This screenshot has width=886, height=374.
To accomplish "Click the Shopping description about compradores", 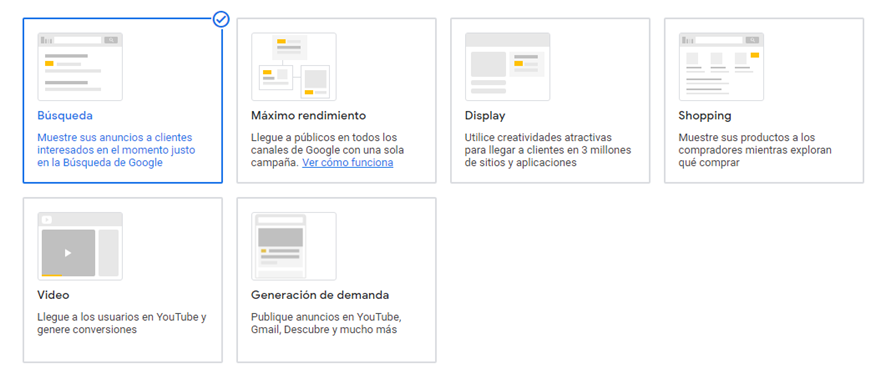I will [x=755, y=150].
